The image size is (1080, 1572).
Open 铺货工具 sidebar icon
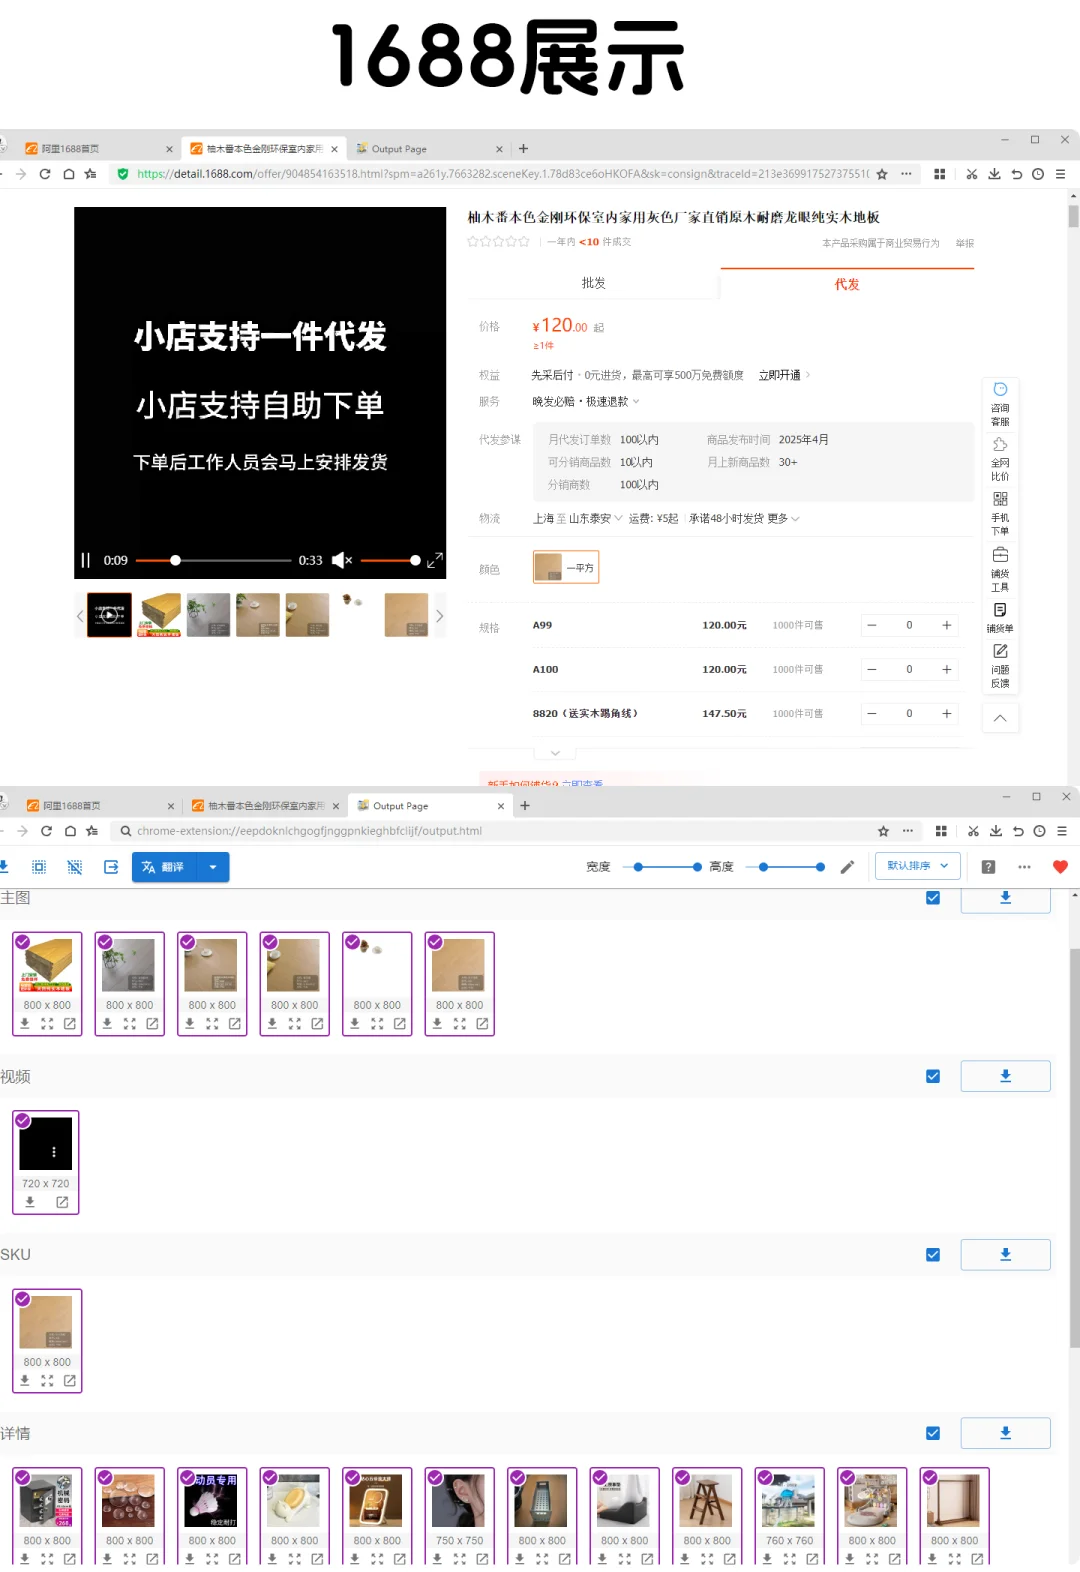pos(1000,569)
